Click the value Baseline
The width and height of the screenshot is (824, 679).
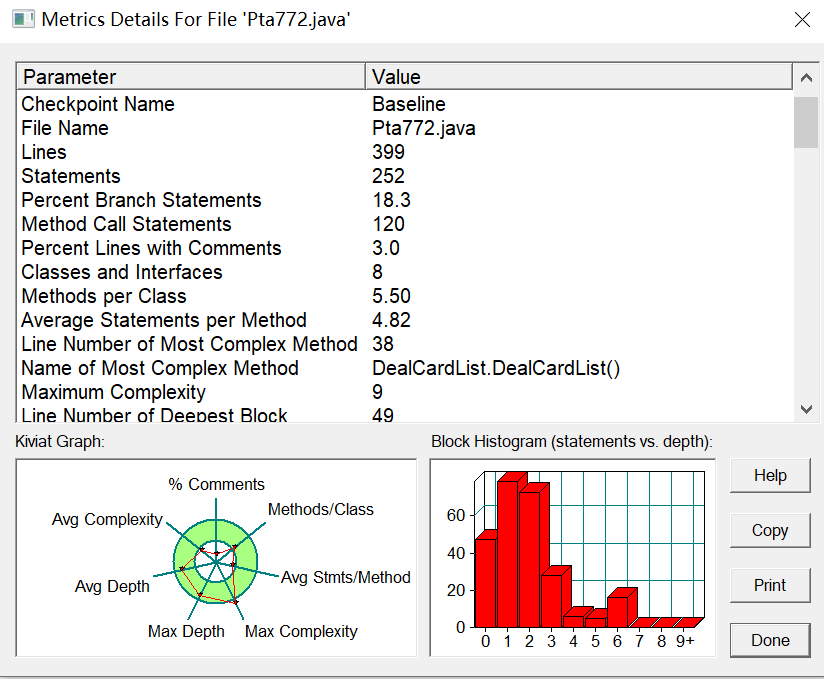409,104
